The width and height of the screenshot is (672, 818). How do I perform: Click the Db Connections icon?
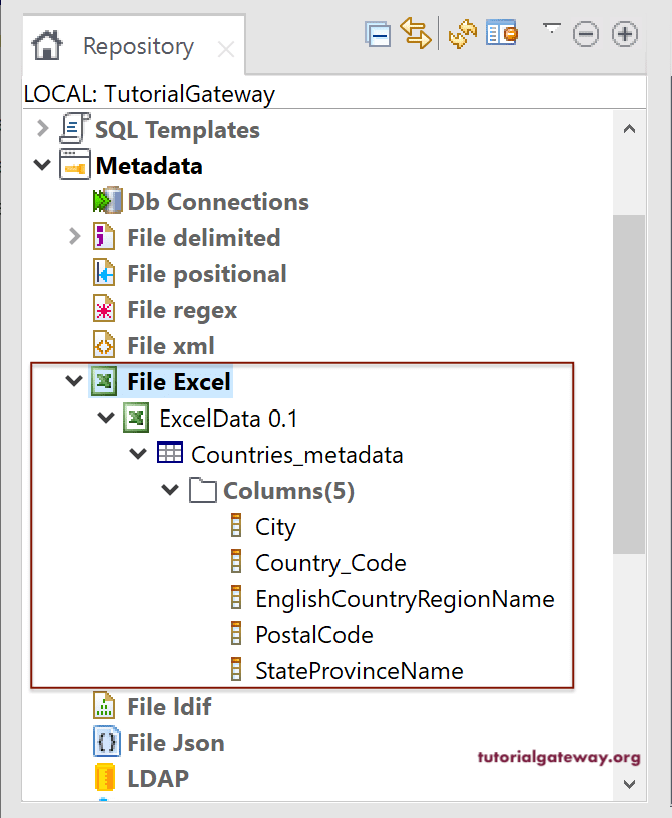tap(107, 200)
